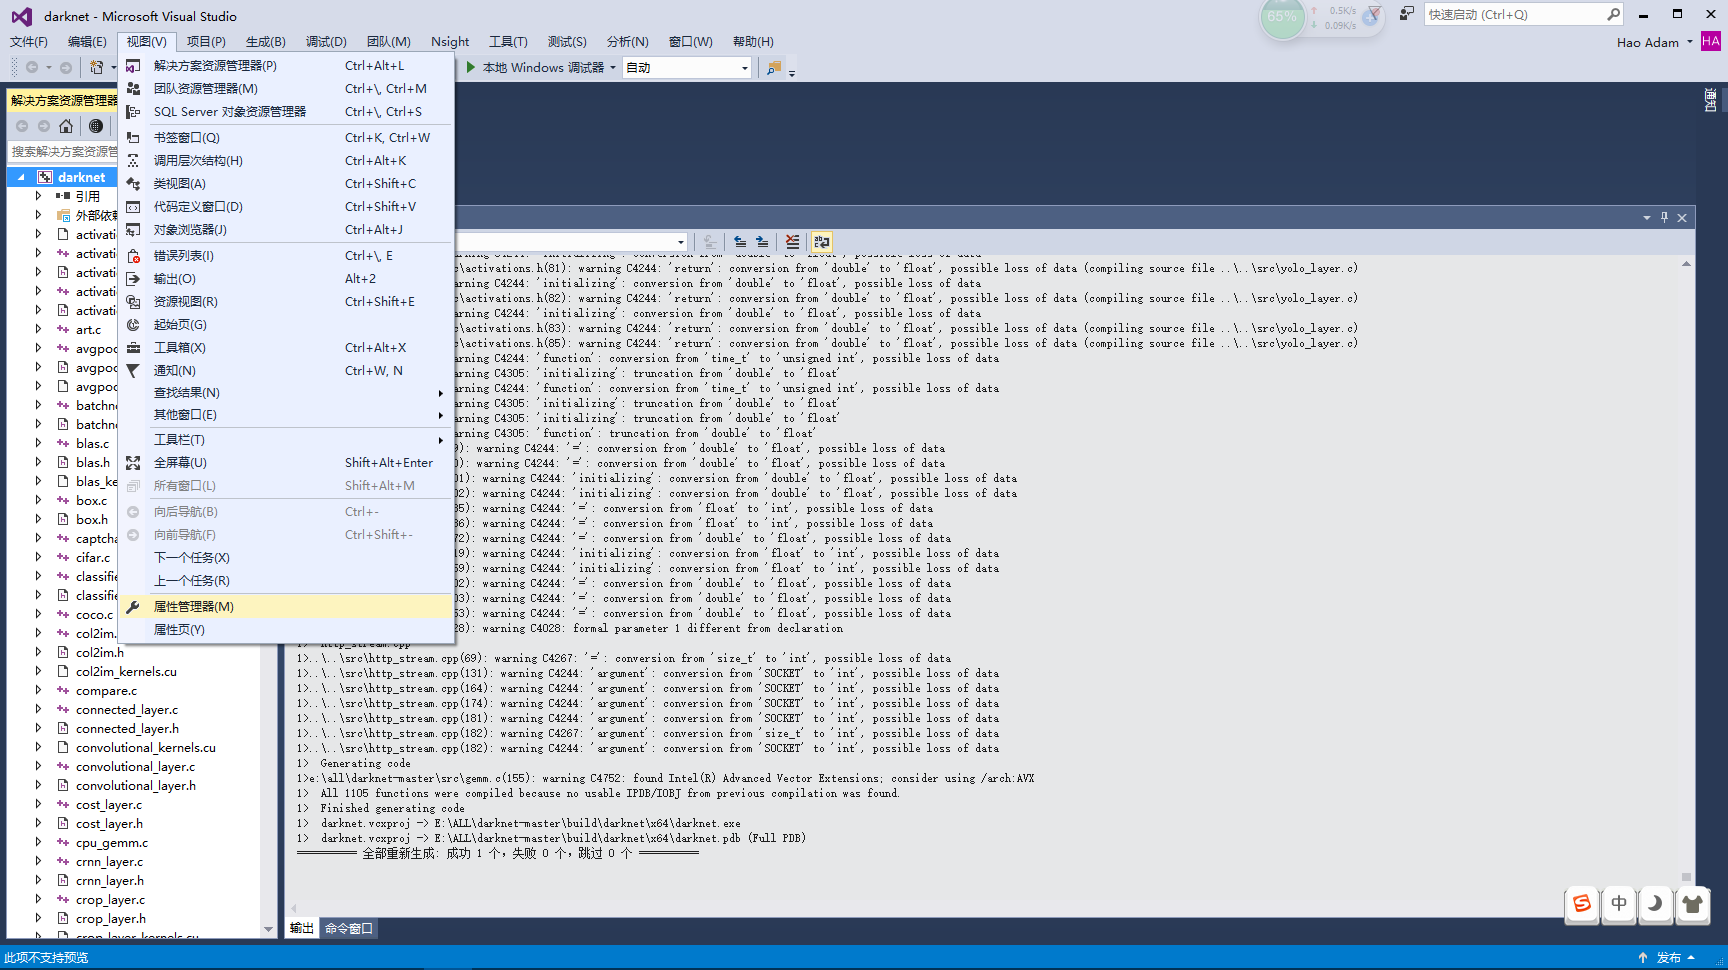Open the 调试(D) menu
Image resolution: width=1728 pixels, height=970 pixels.
click(x=326, y=42)
